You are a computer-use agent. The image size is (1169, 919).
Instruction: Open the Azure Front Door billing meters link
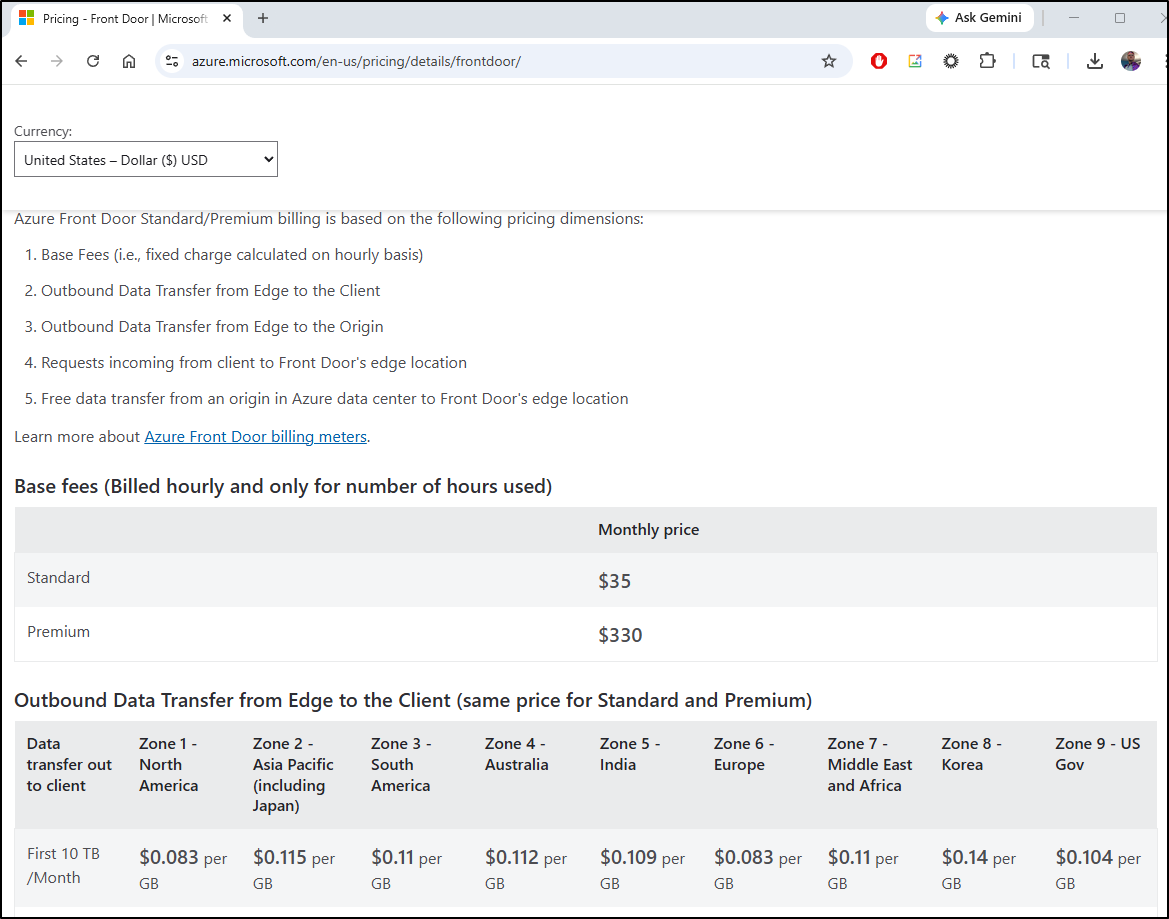click(x=256, y=436)
